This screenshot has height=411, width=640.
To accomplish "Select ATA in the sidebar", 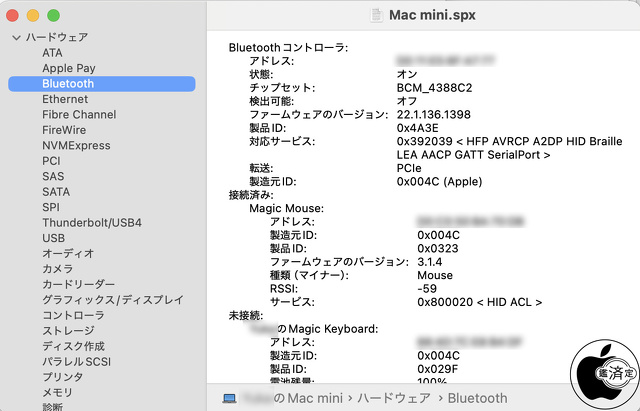I will (x=52, y=53).
